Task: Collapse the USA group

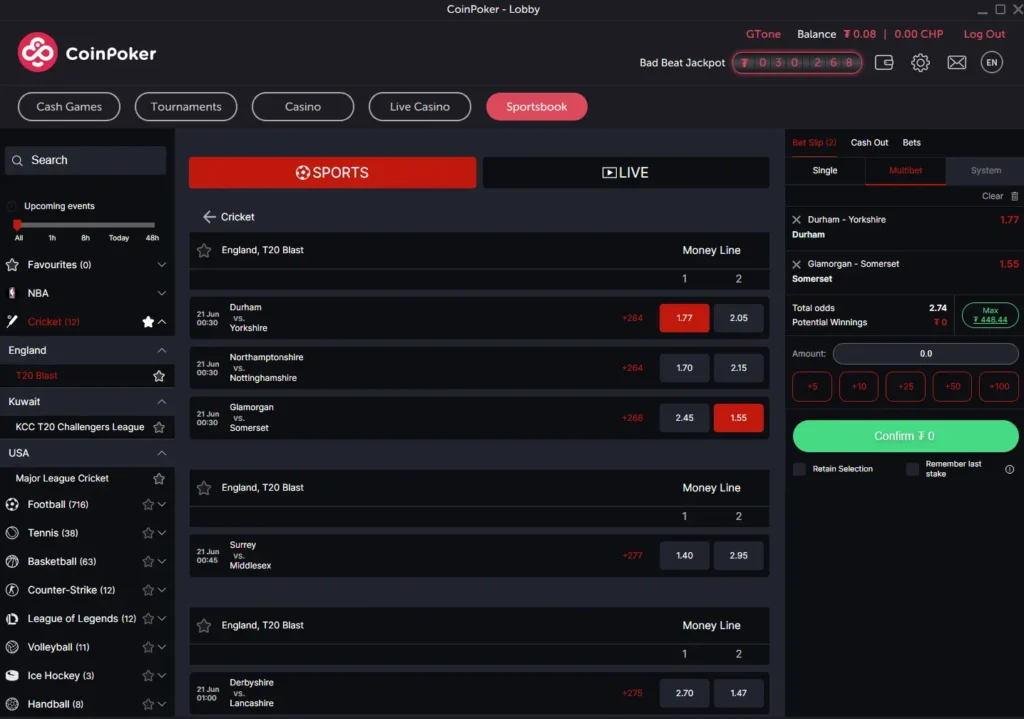Action: 161,453
